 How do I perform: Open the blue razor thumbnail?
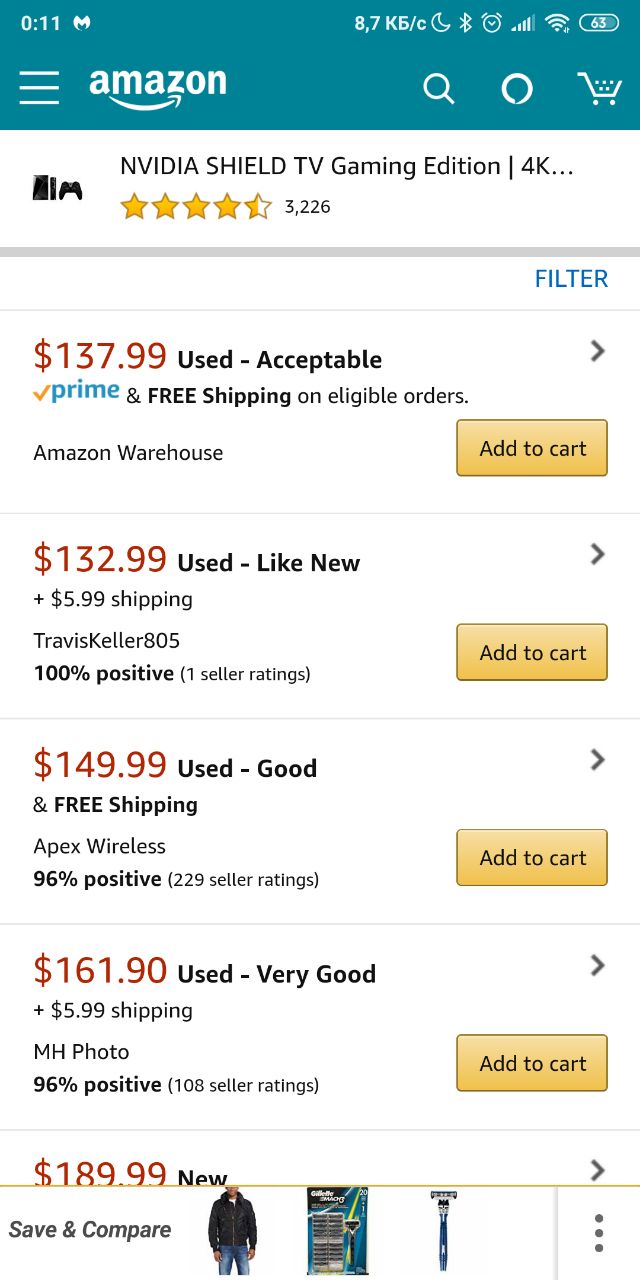coord(442,1231)
